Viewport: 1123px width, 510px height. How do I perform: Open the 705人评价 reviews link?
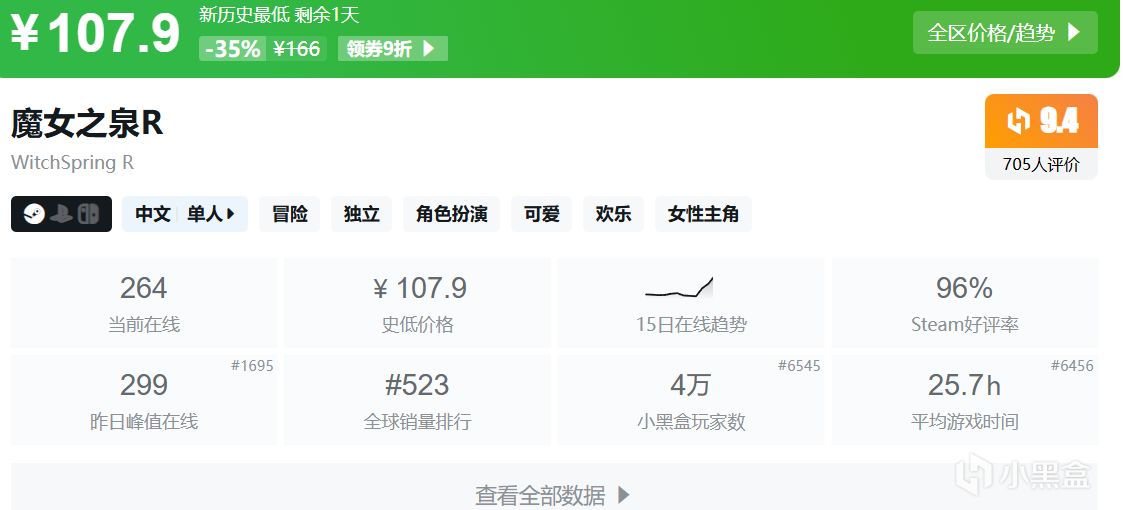pos(1041,164)
